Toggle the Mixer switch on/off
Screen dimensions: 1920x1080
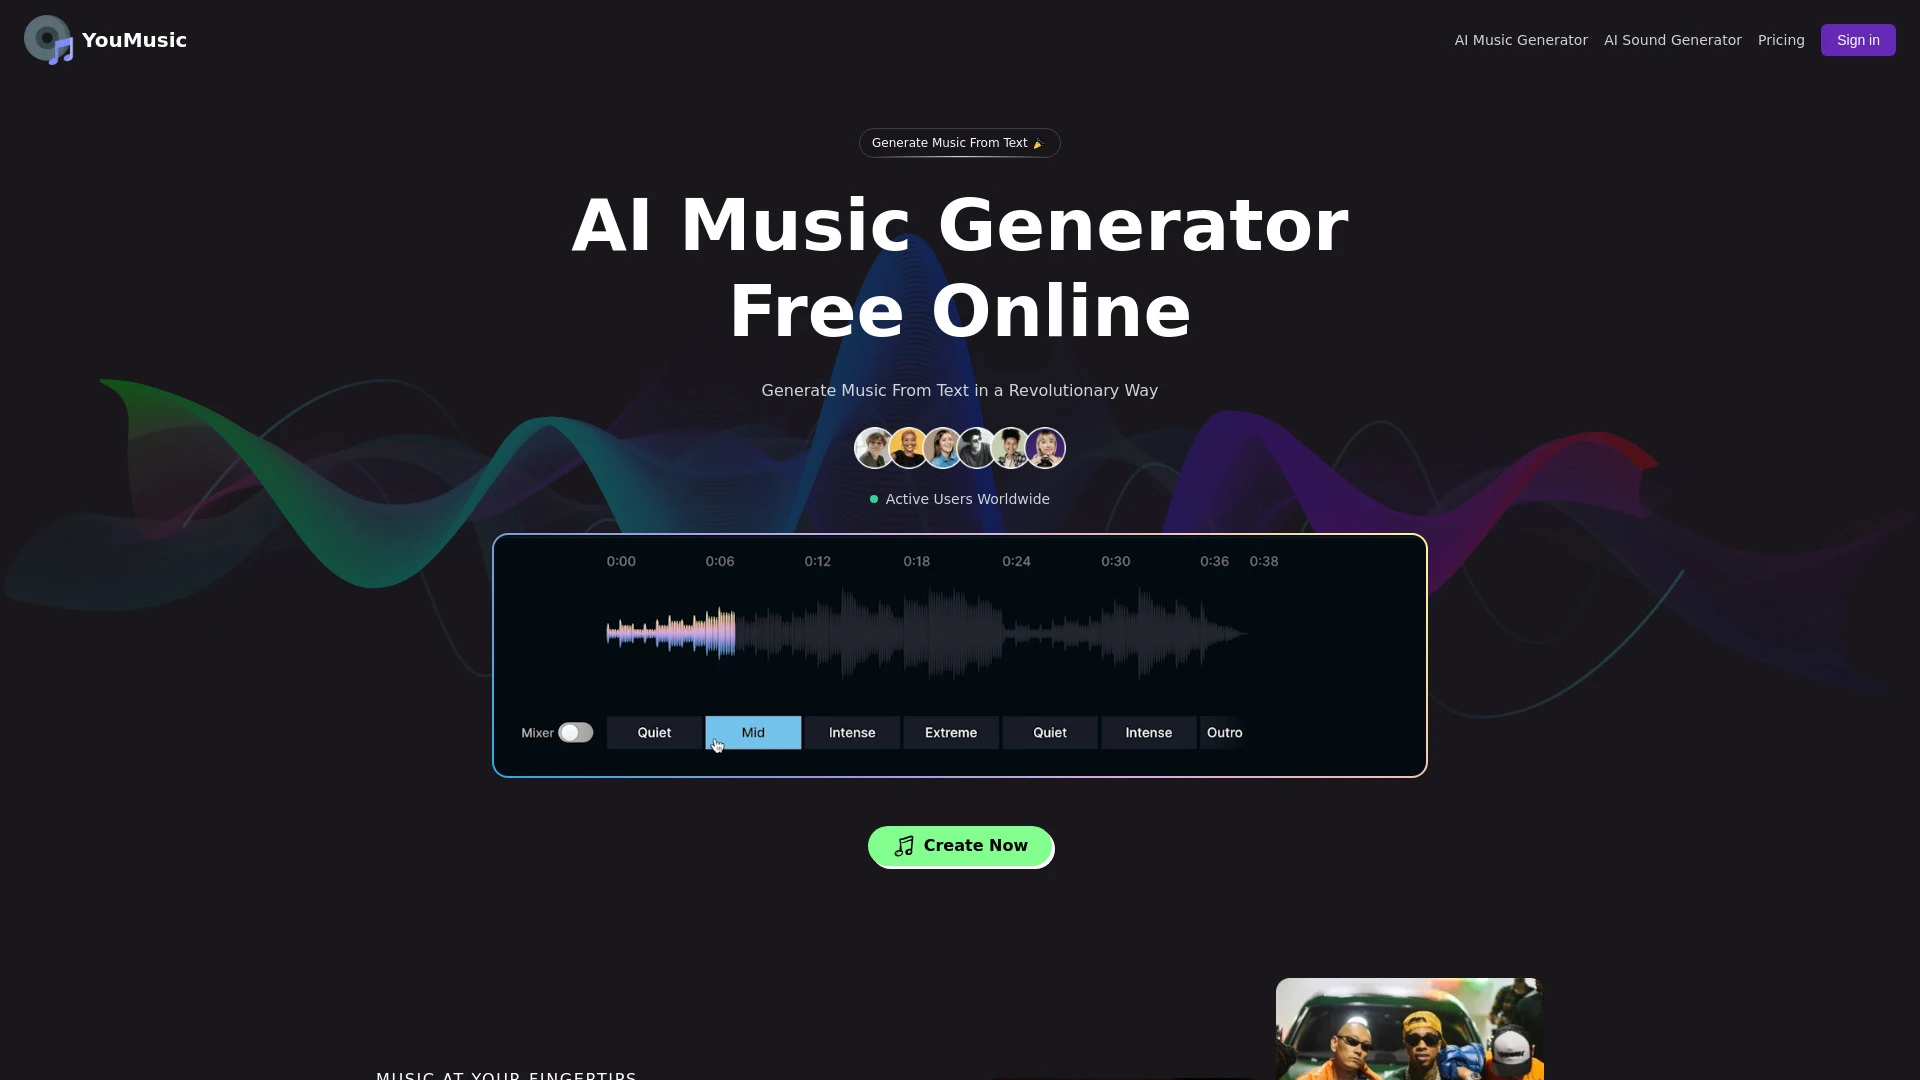point(576,732)
